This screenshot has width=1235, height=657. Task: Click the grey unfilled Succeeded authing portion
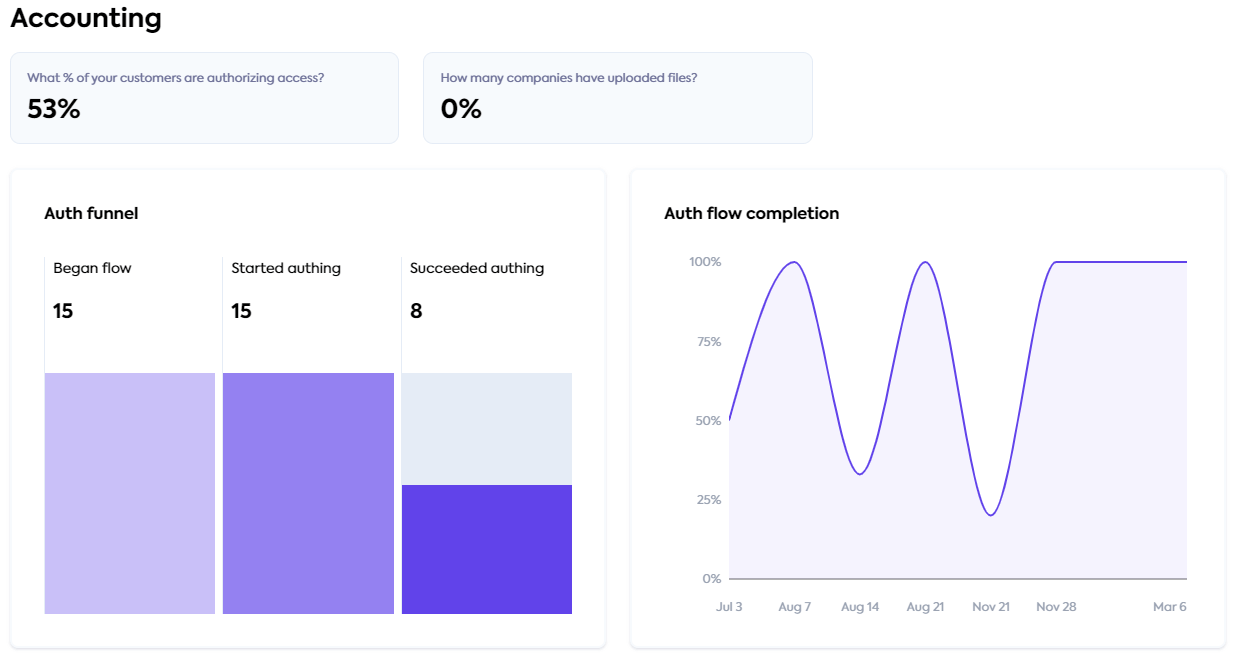point(486,428)
